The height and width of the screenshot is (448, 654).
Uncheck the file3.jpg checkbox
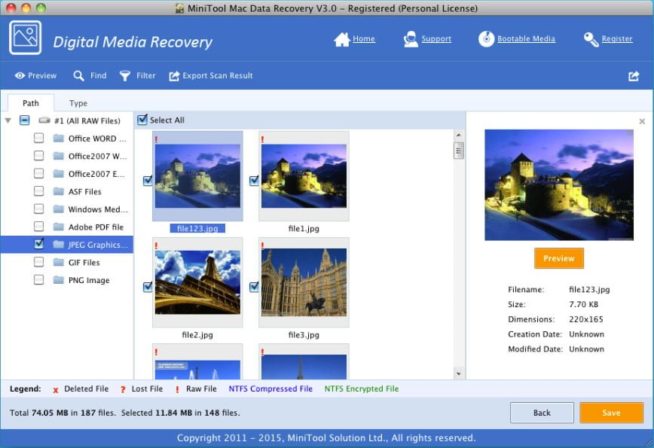pos(254,287)
